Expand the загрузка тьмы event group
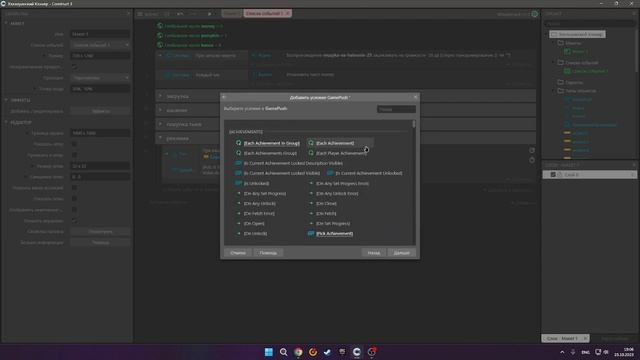The image size is (640, 360). coord(160,124)
